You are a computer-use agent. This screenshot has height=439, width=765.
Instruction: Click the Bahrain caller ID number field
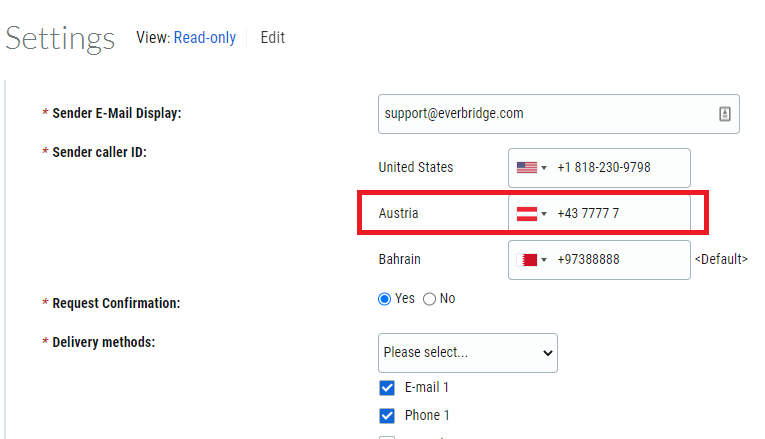tap(620, 260)
